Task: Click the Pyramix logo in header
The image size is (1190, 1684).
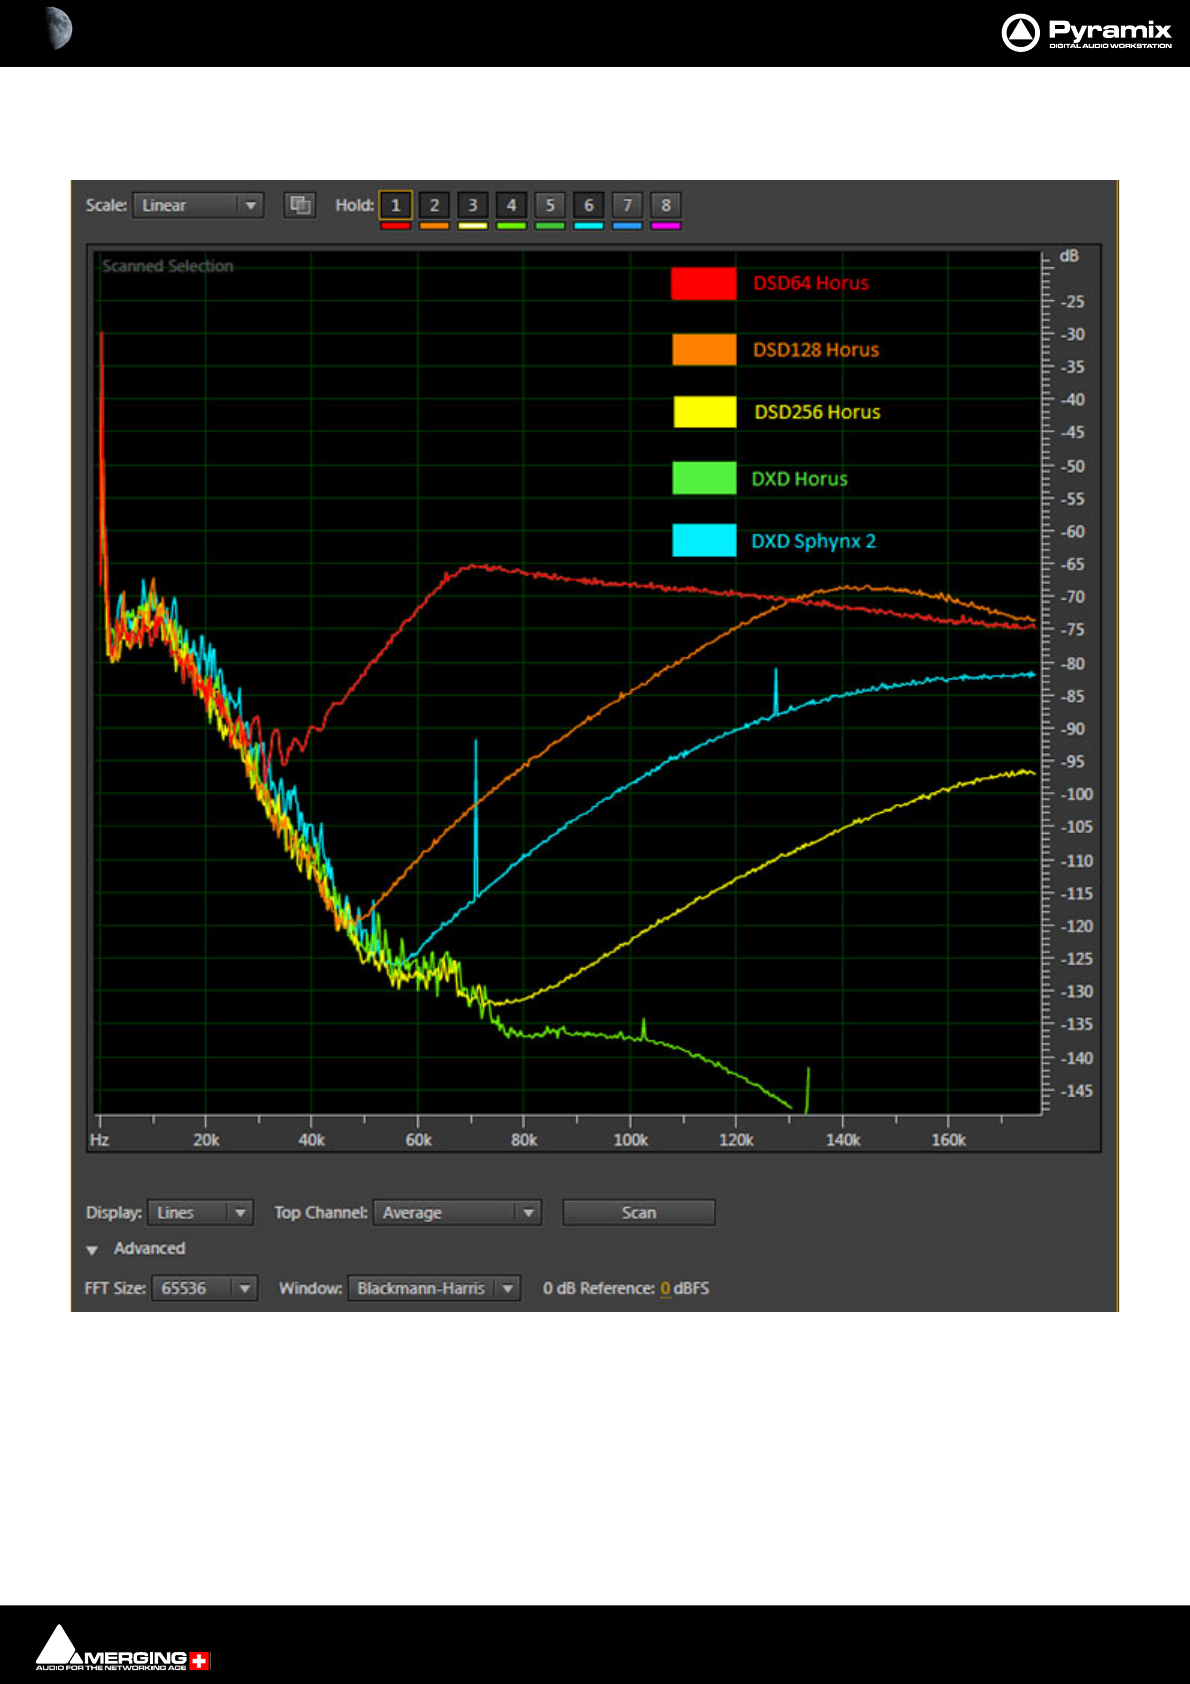Action: [x=1086, y=33]
